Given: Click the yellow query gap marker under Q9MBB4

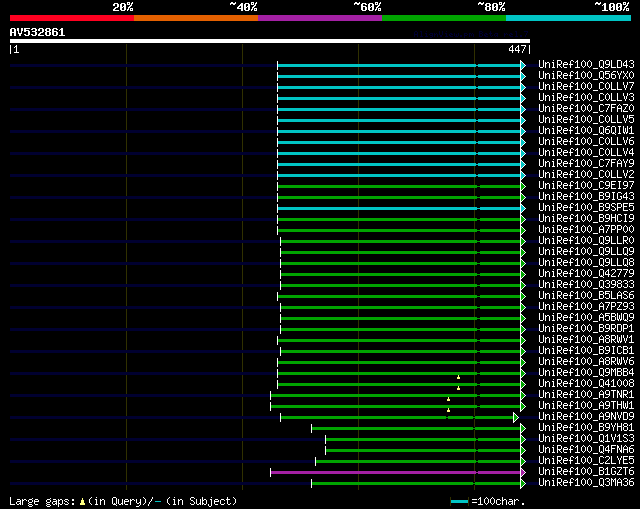Looking at the screenshot, I should [x=458, y=377].
